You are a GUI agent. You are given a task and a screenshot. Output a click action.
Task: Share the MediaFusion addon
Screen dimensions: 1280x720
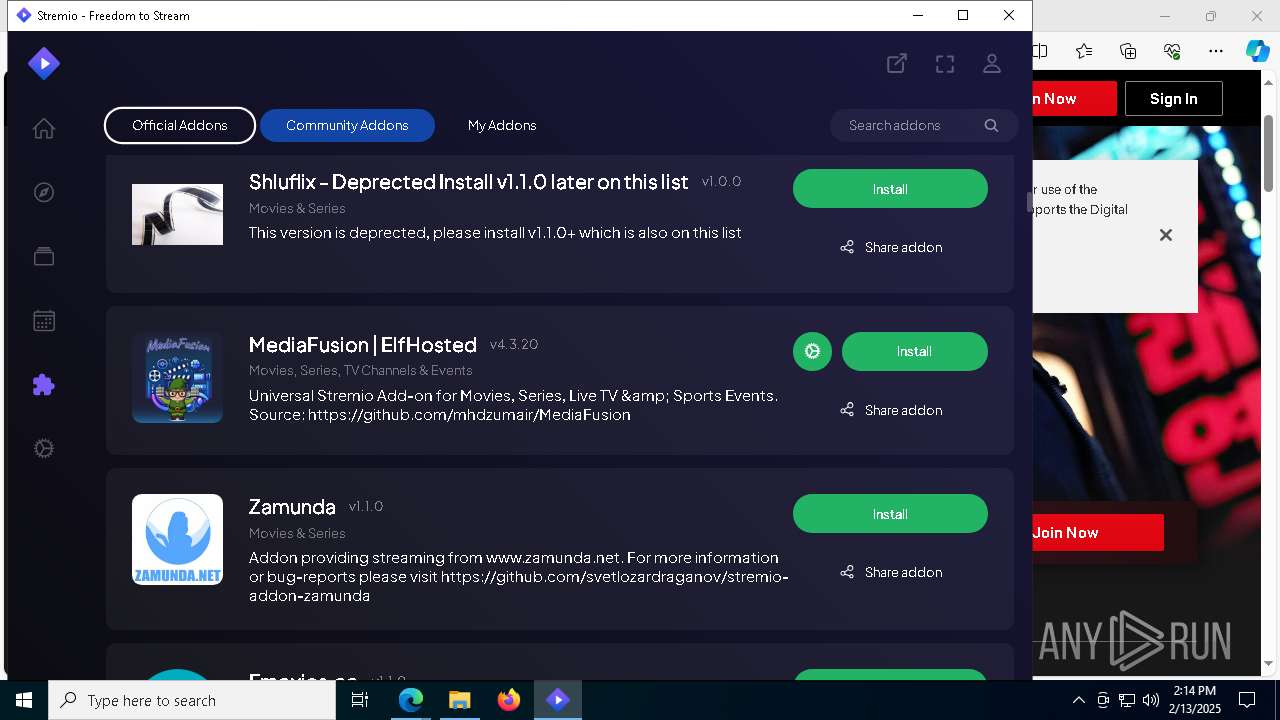(890, 410)
